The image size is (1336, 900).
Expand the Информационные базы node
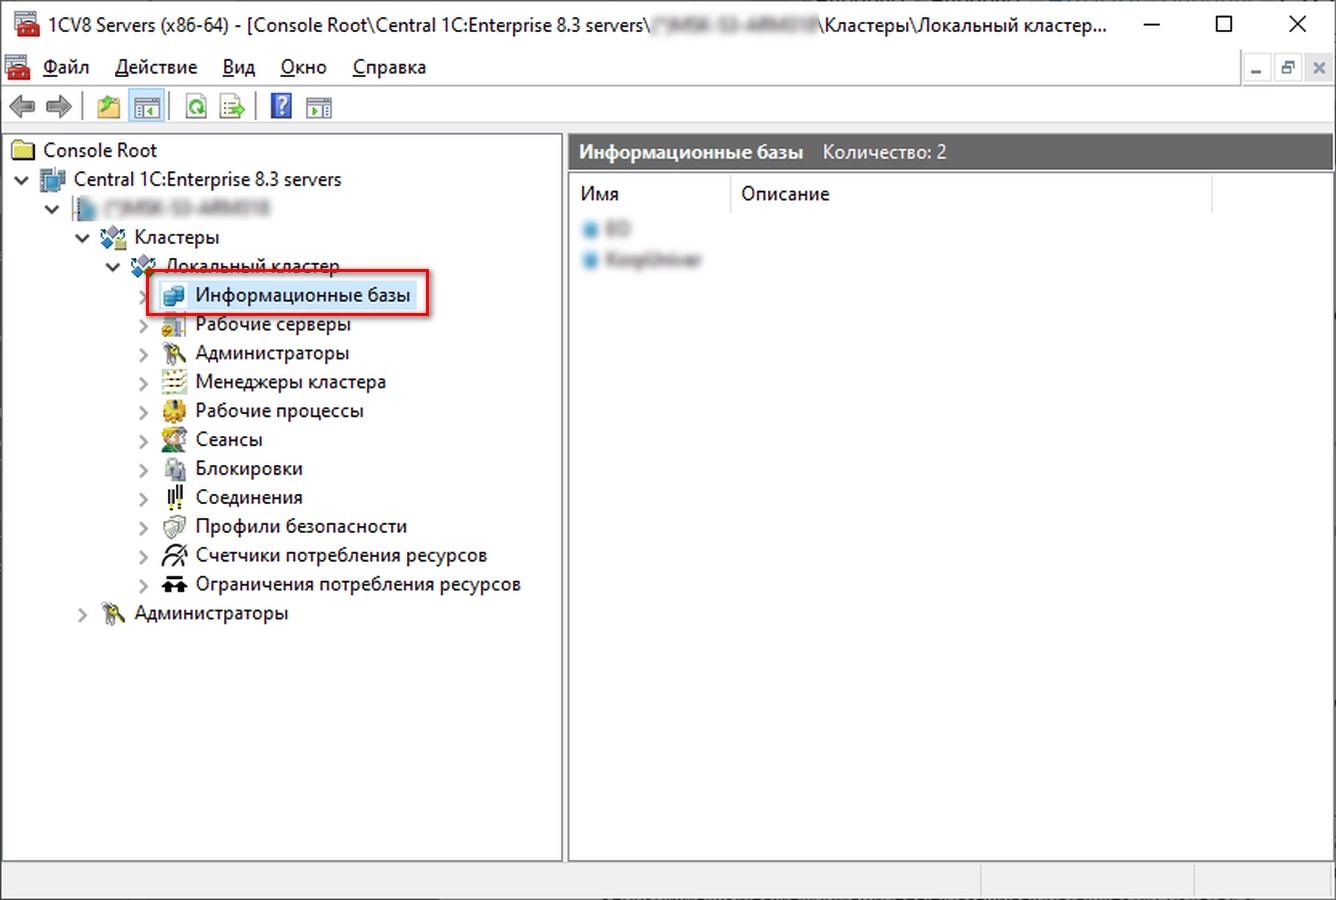pos(143,297)
